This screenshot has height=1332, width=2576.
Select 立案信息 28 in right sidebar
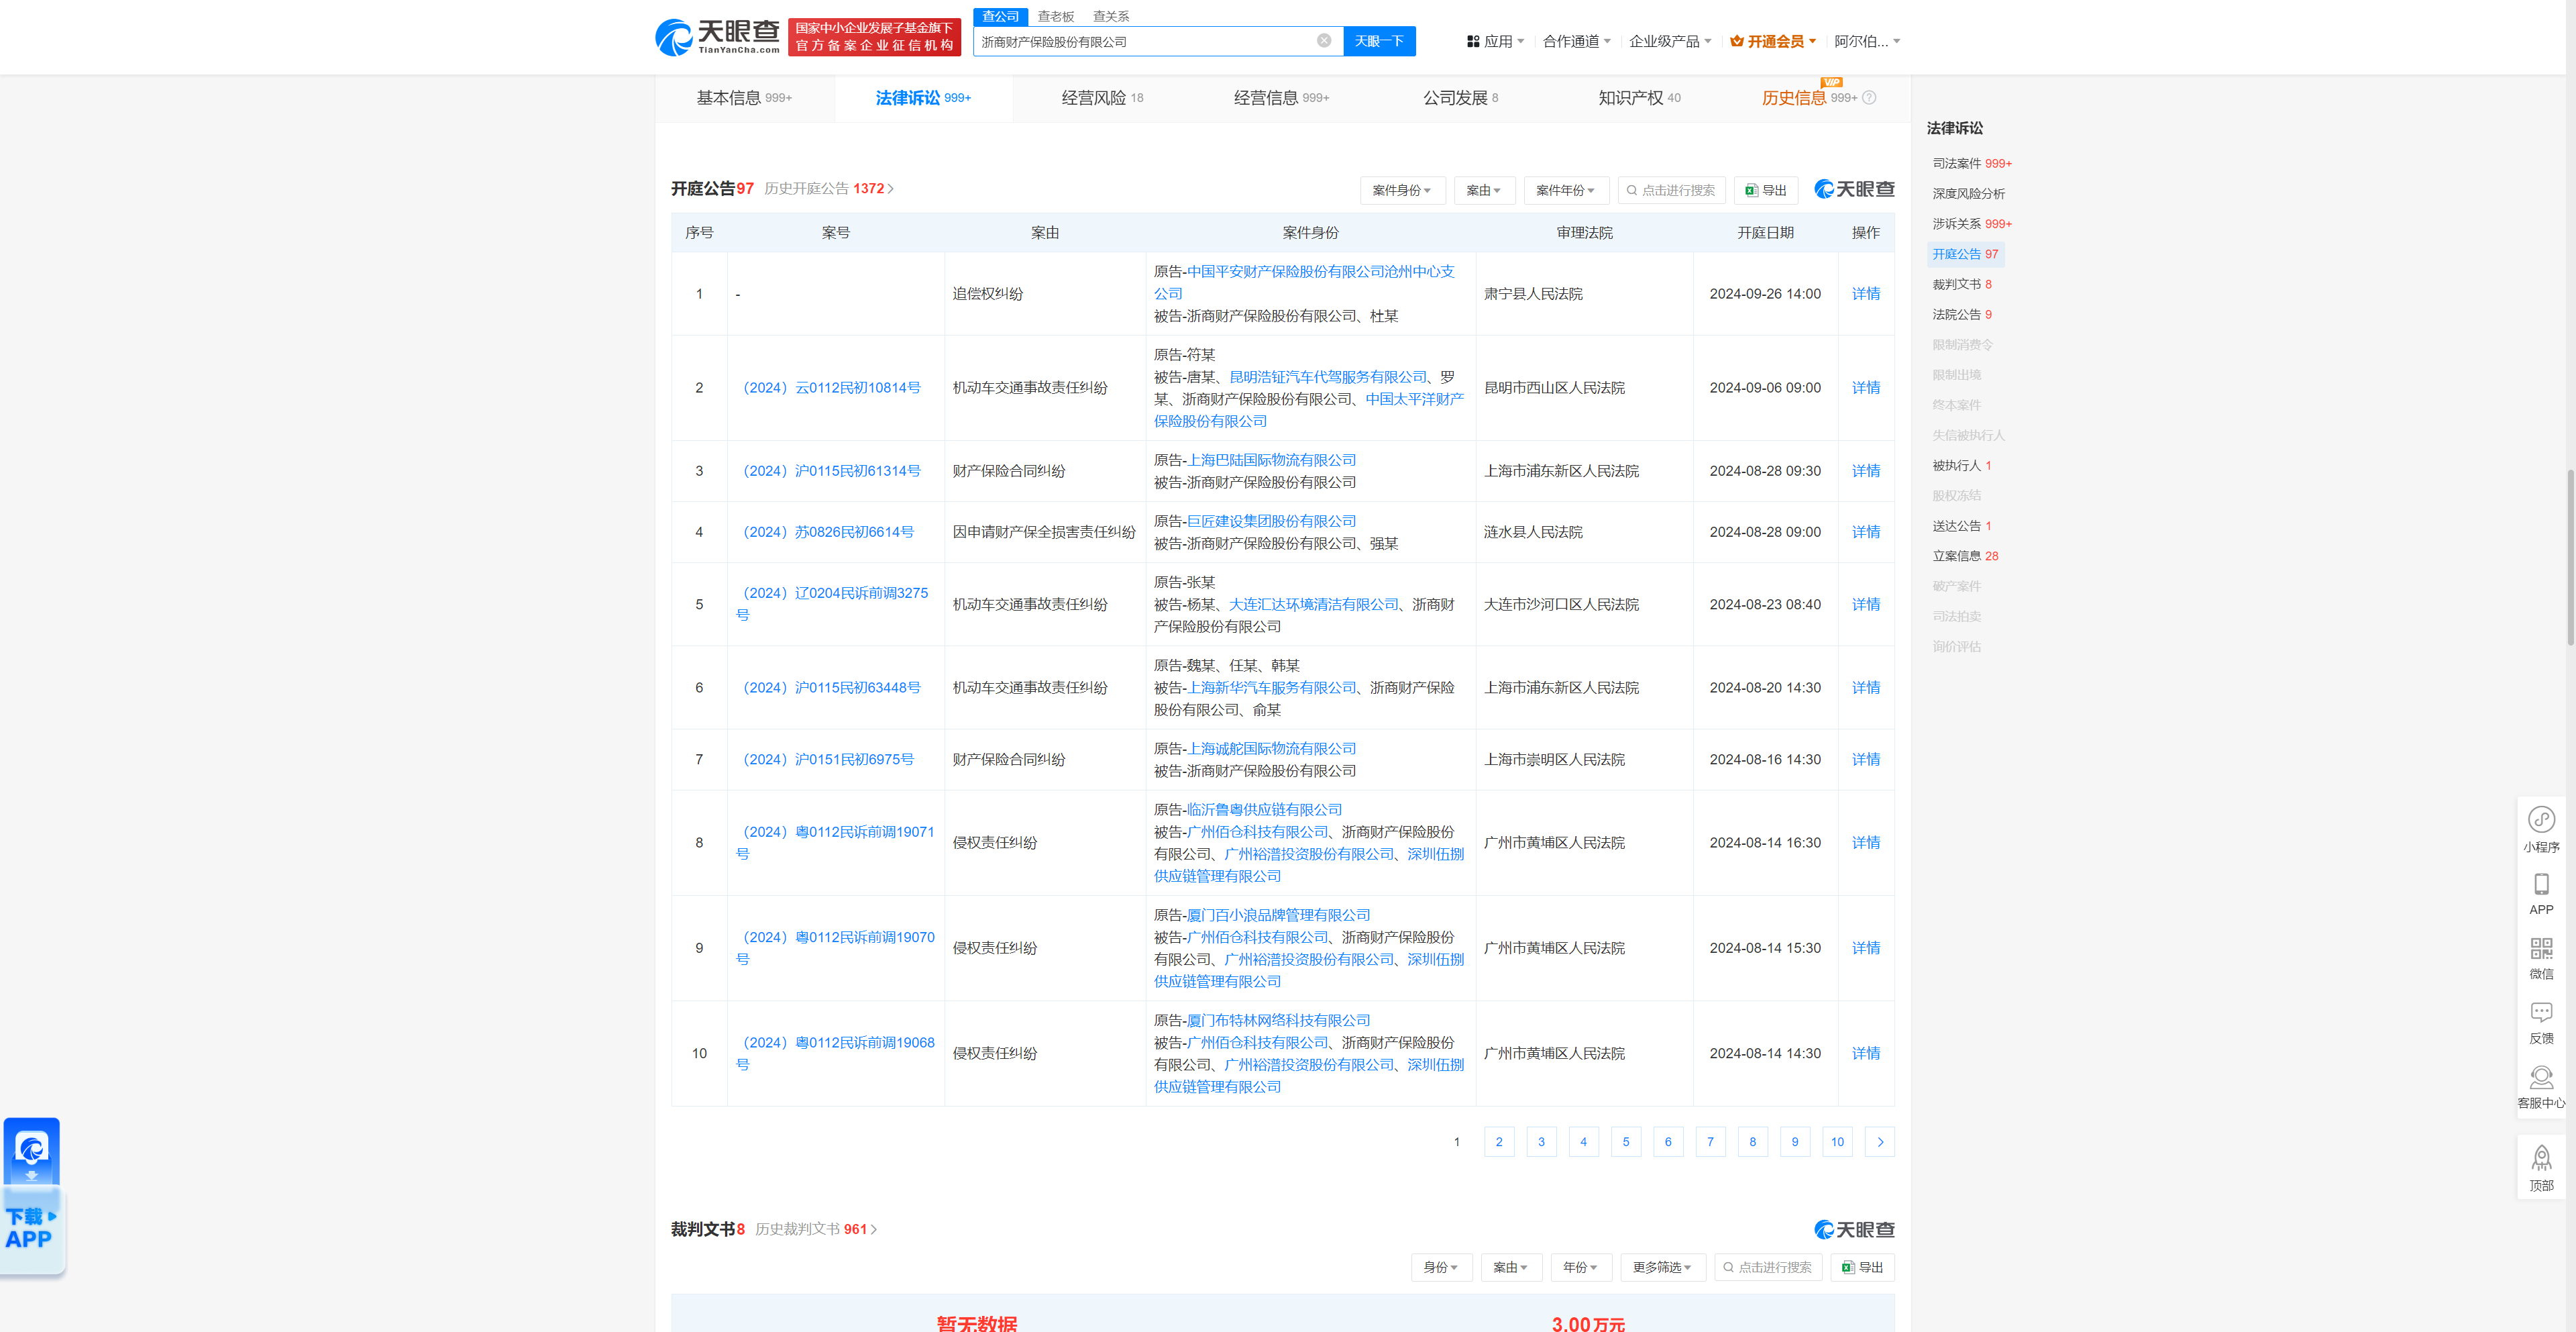tap(1965, 556)
